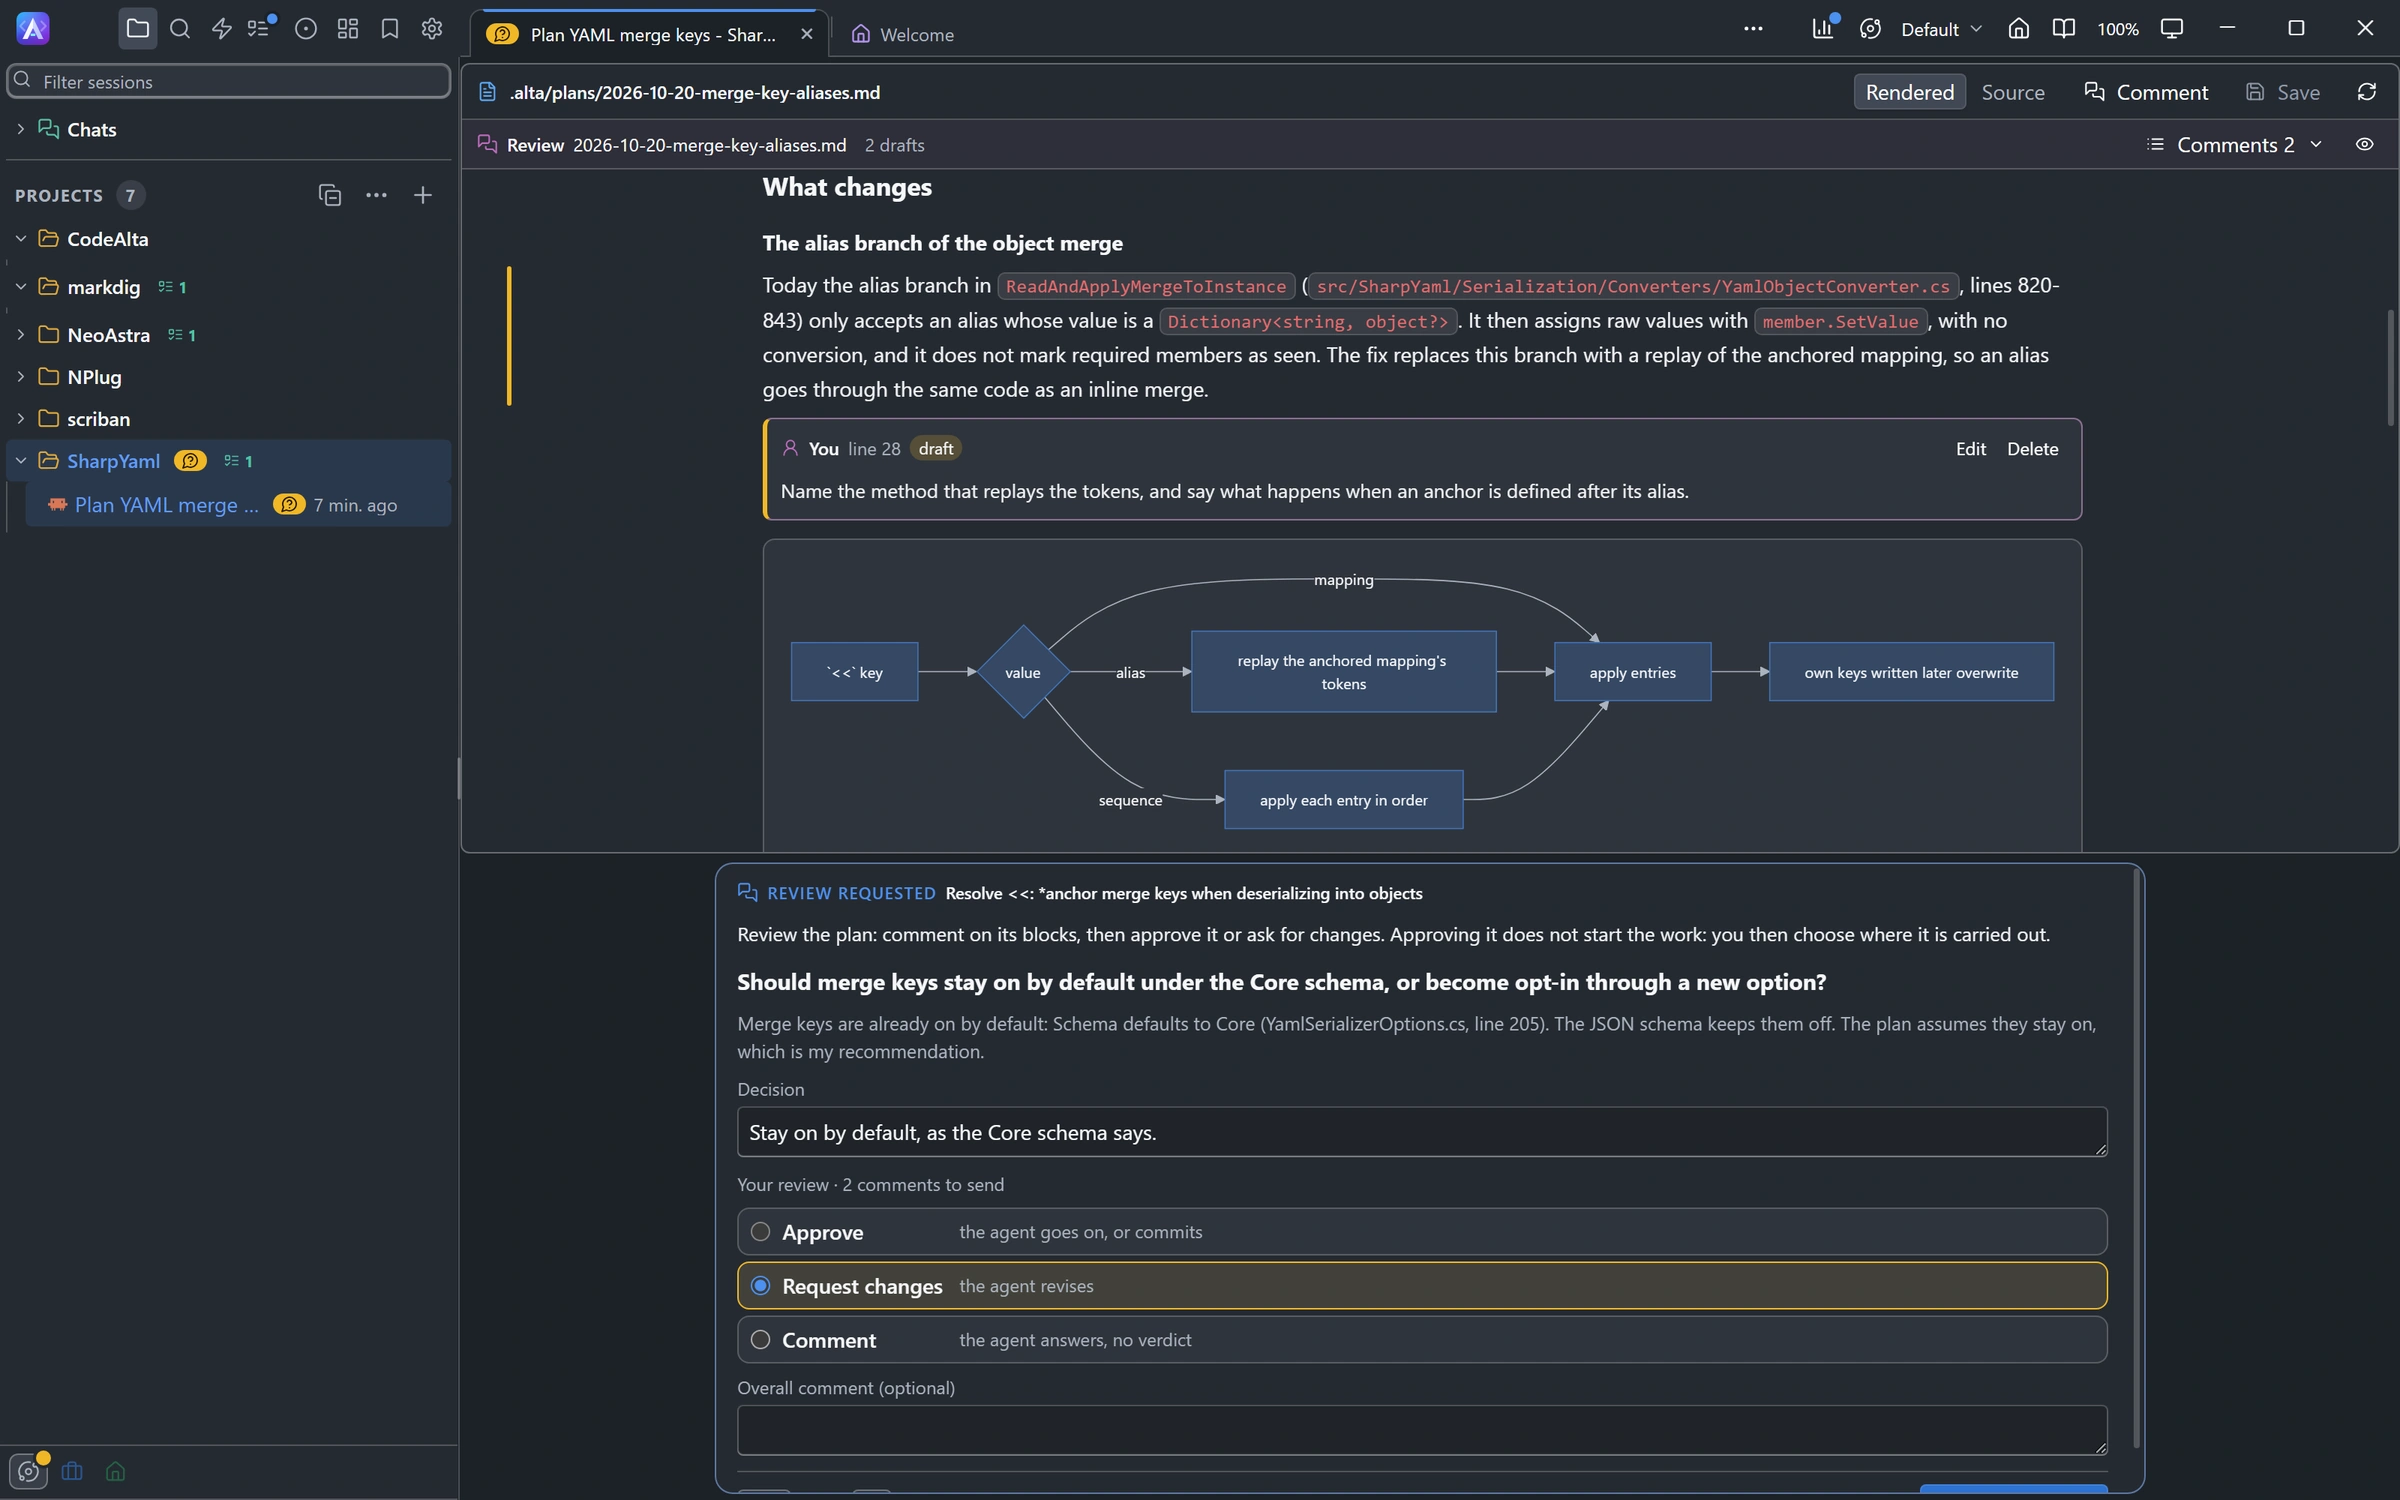Delete the draft comment on line 28
The image size is (2400, 1500).
coord(2032,449)
